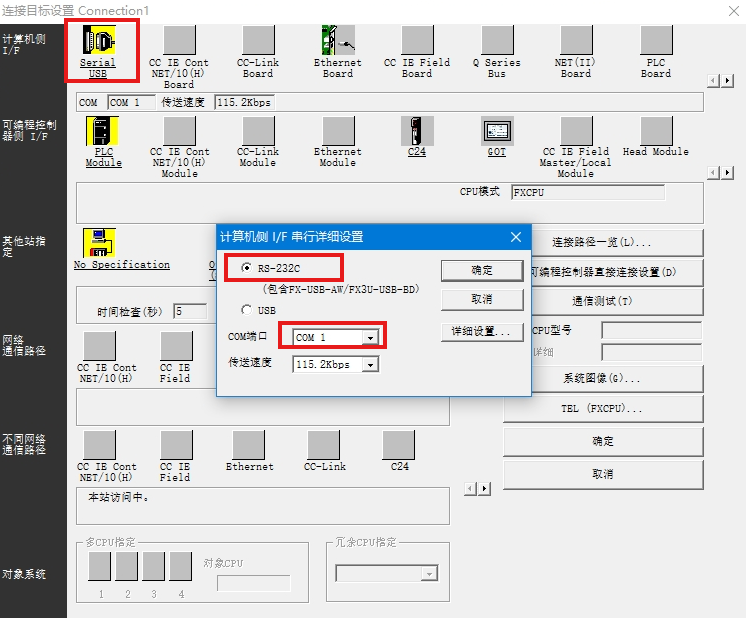Select the GOT interface icon
The image size is (746, 618).
[x=497, y=131]
